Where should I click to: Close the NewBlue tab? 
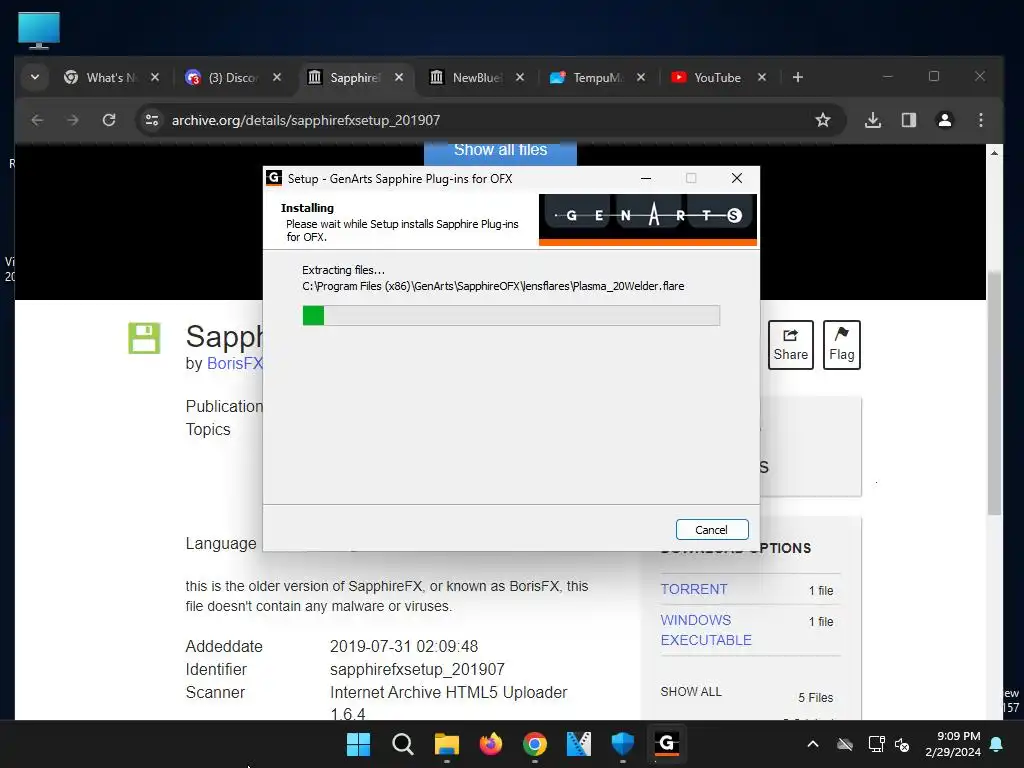[x=520, y=77]
